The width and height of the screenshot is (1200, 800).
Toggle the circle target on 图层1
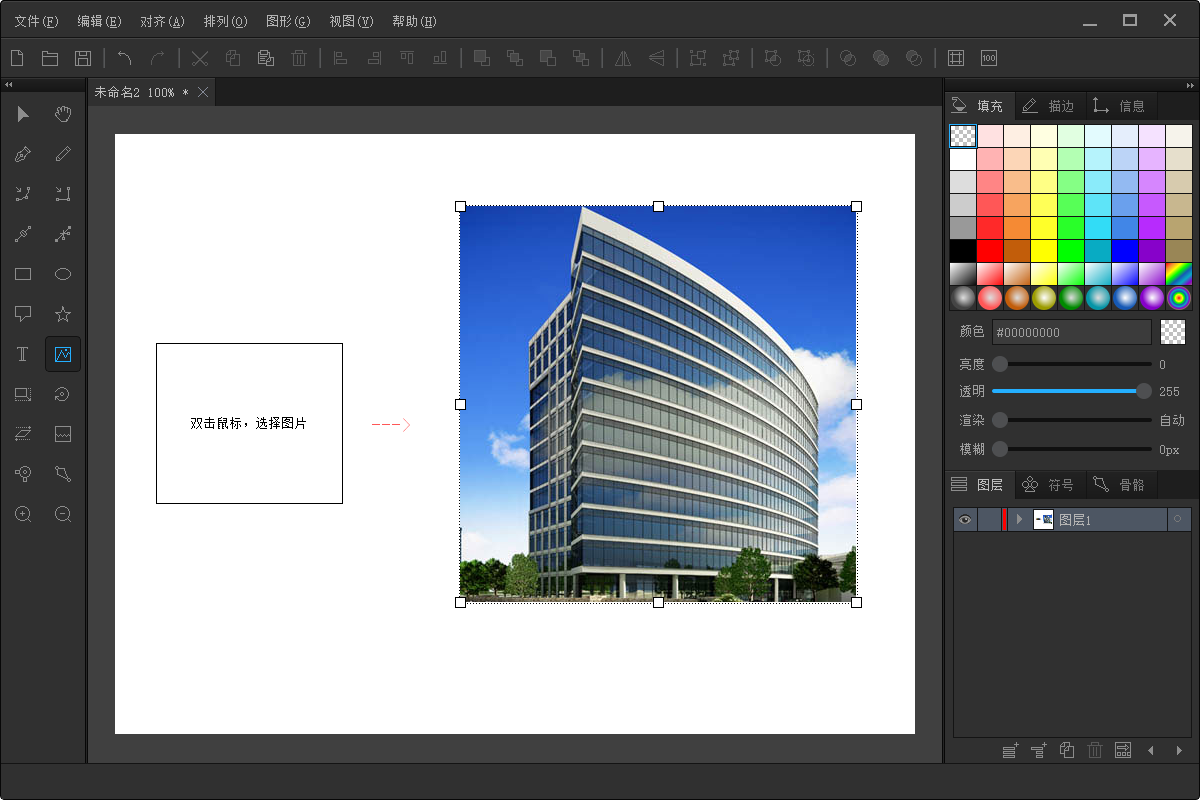1178,519
